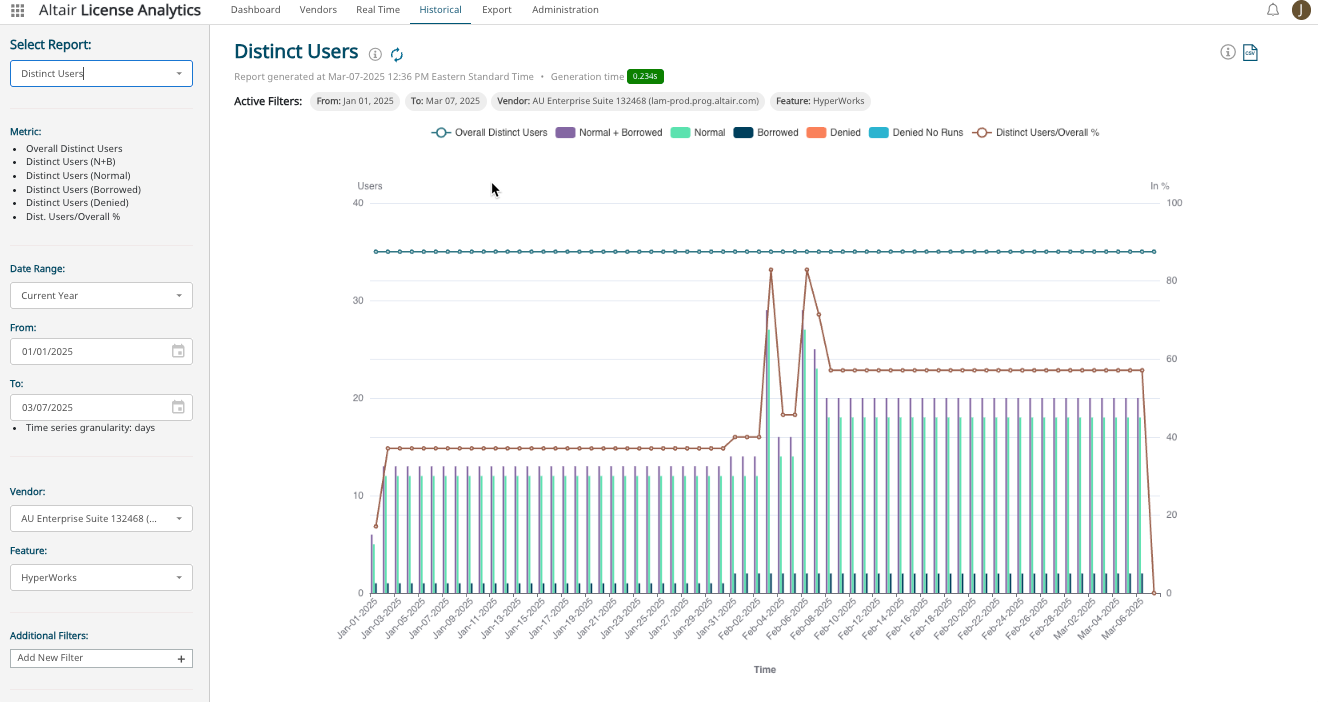Open the From date calendar icon
1318x702 pixels.
coord(178,351)
